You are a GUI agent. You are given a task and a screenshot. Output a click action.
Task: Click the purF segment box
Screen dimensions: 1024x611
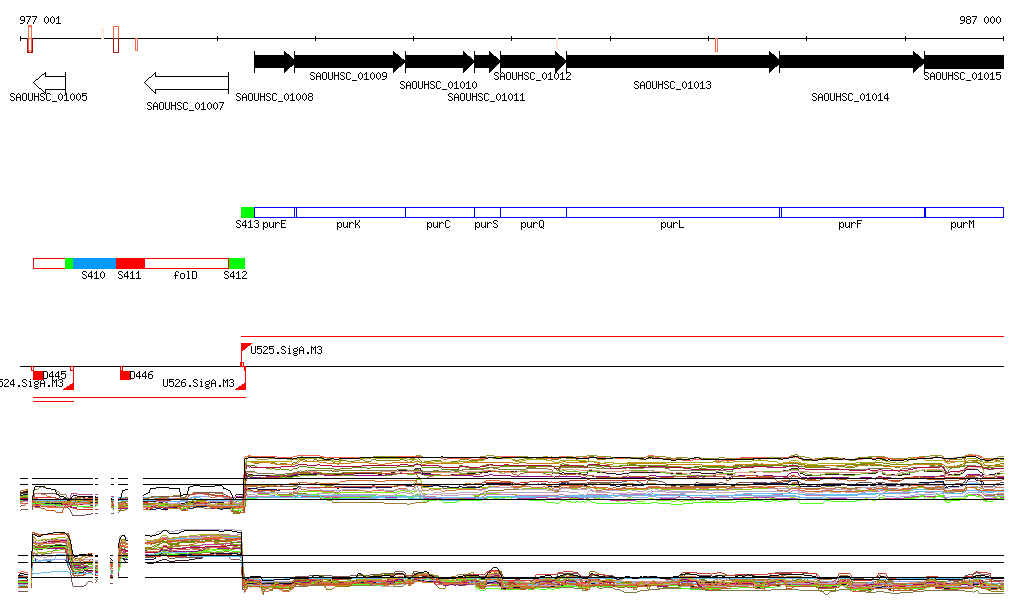851,212
